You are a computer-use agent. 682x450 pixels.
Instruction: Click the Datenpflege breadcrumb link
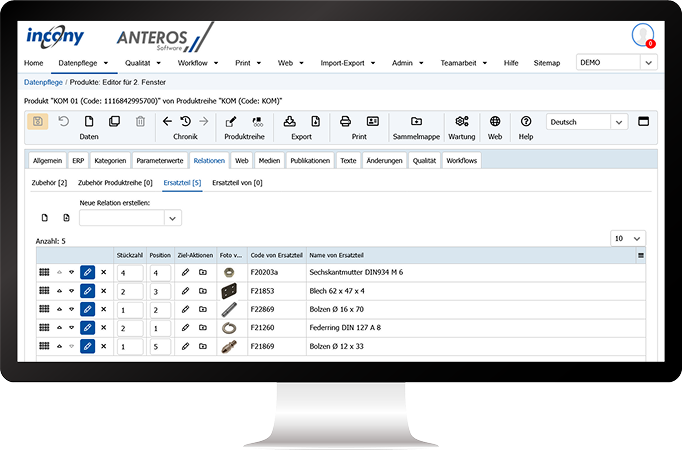pos(43,82)
